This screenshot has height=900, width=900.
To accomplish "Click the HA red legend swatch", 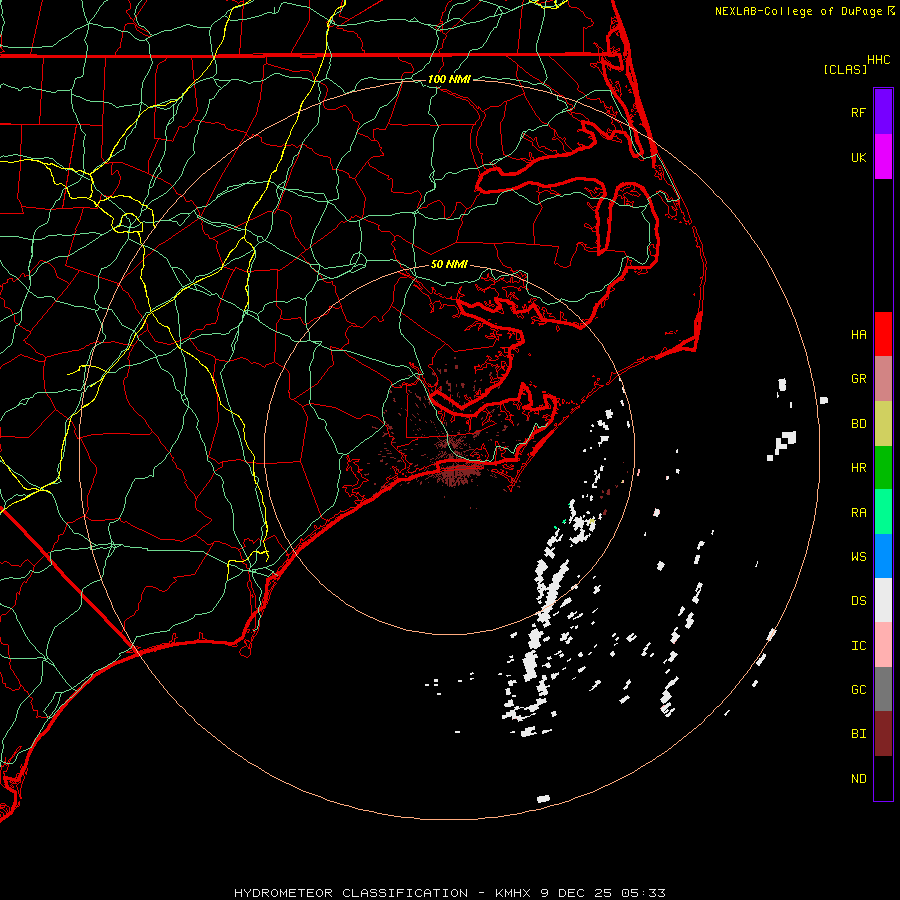I will pyautogui.click(x=883, y=334).
